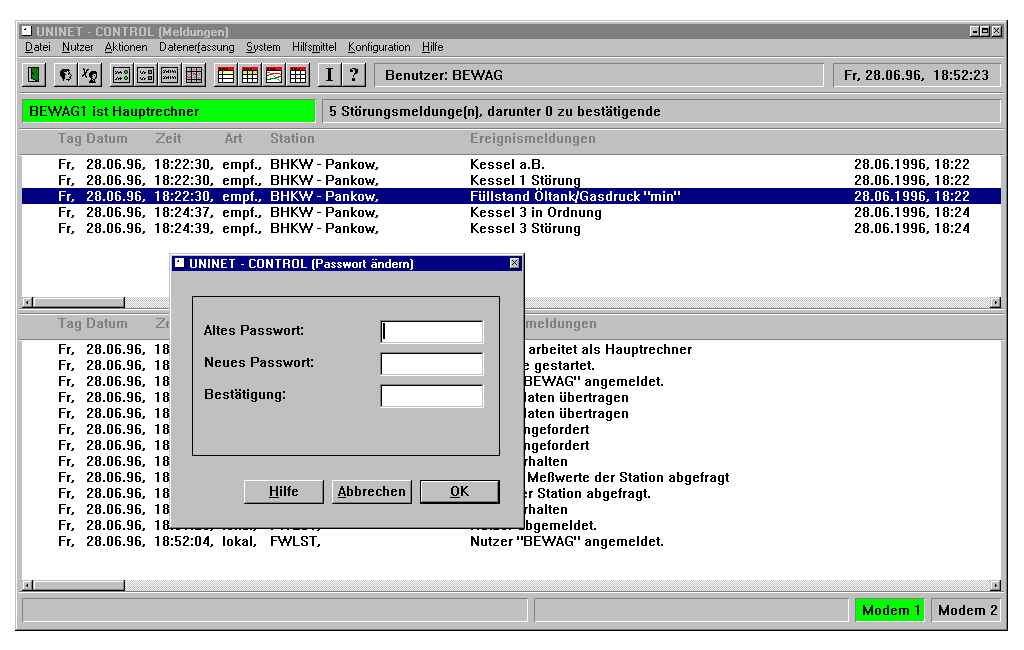Click left arrow of upper list scrollbar
The image size is (1024, 650).
click(x=27, y=302)
